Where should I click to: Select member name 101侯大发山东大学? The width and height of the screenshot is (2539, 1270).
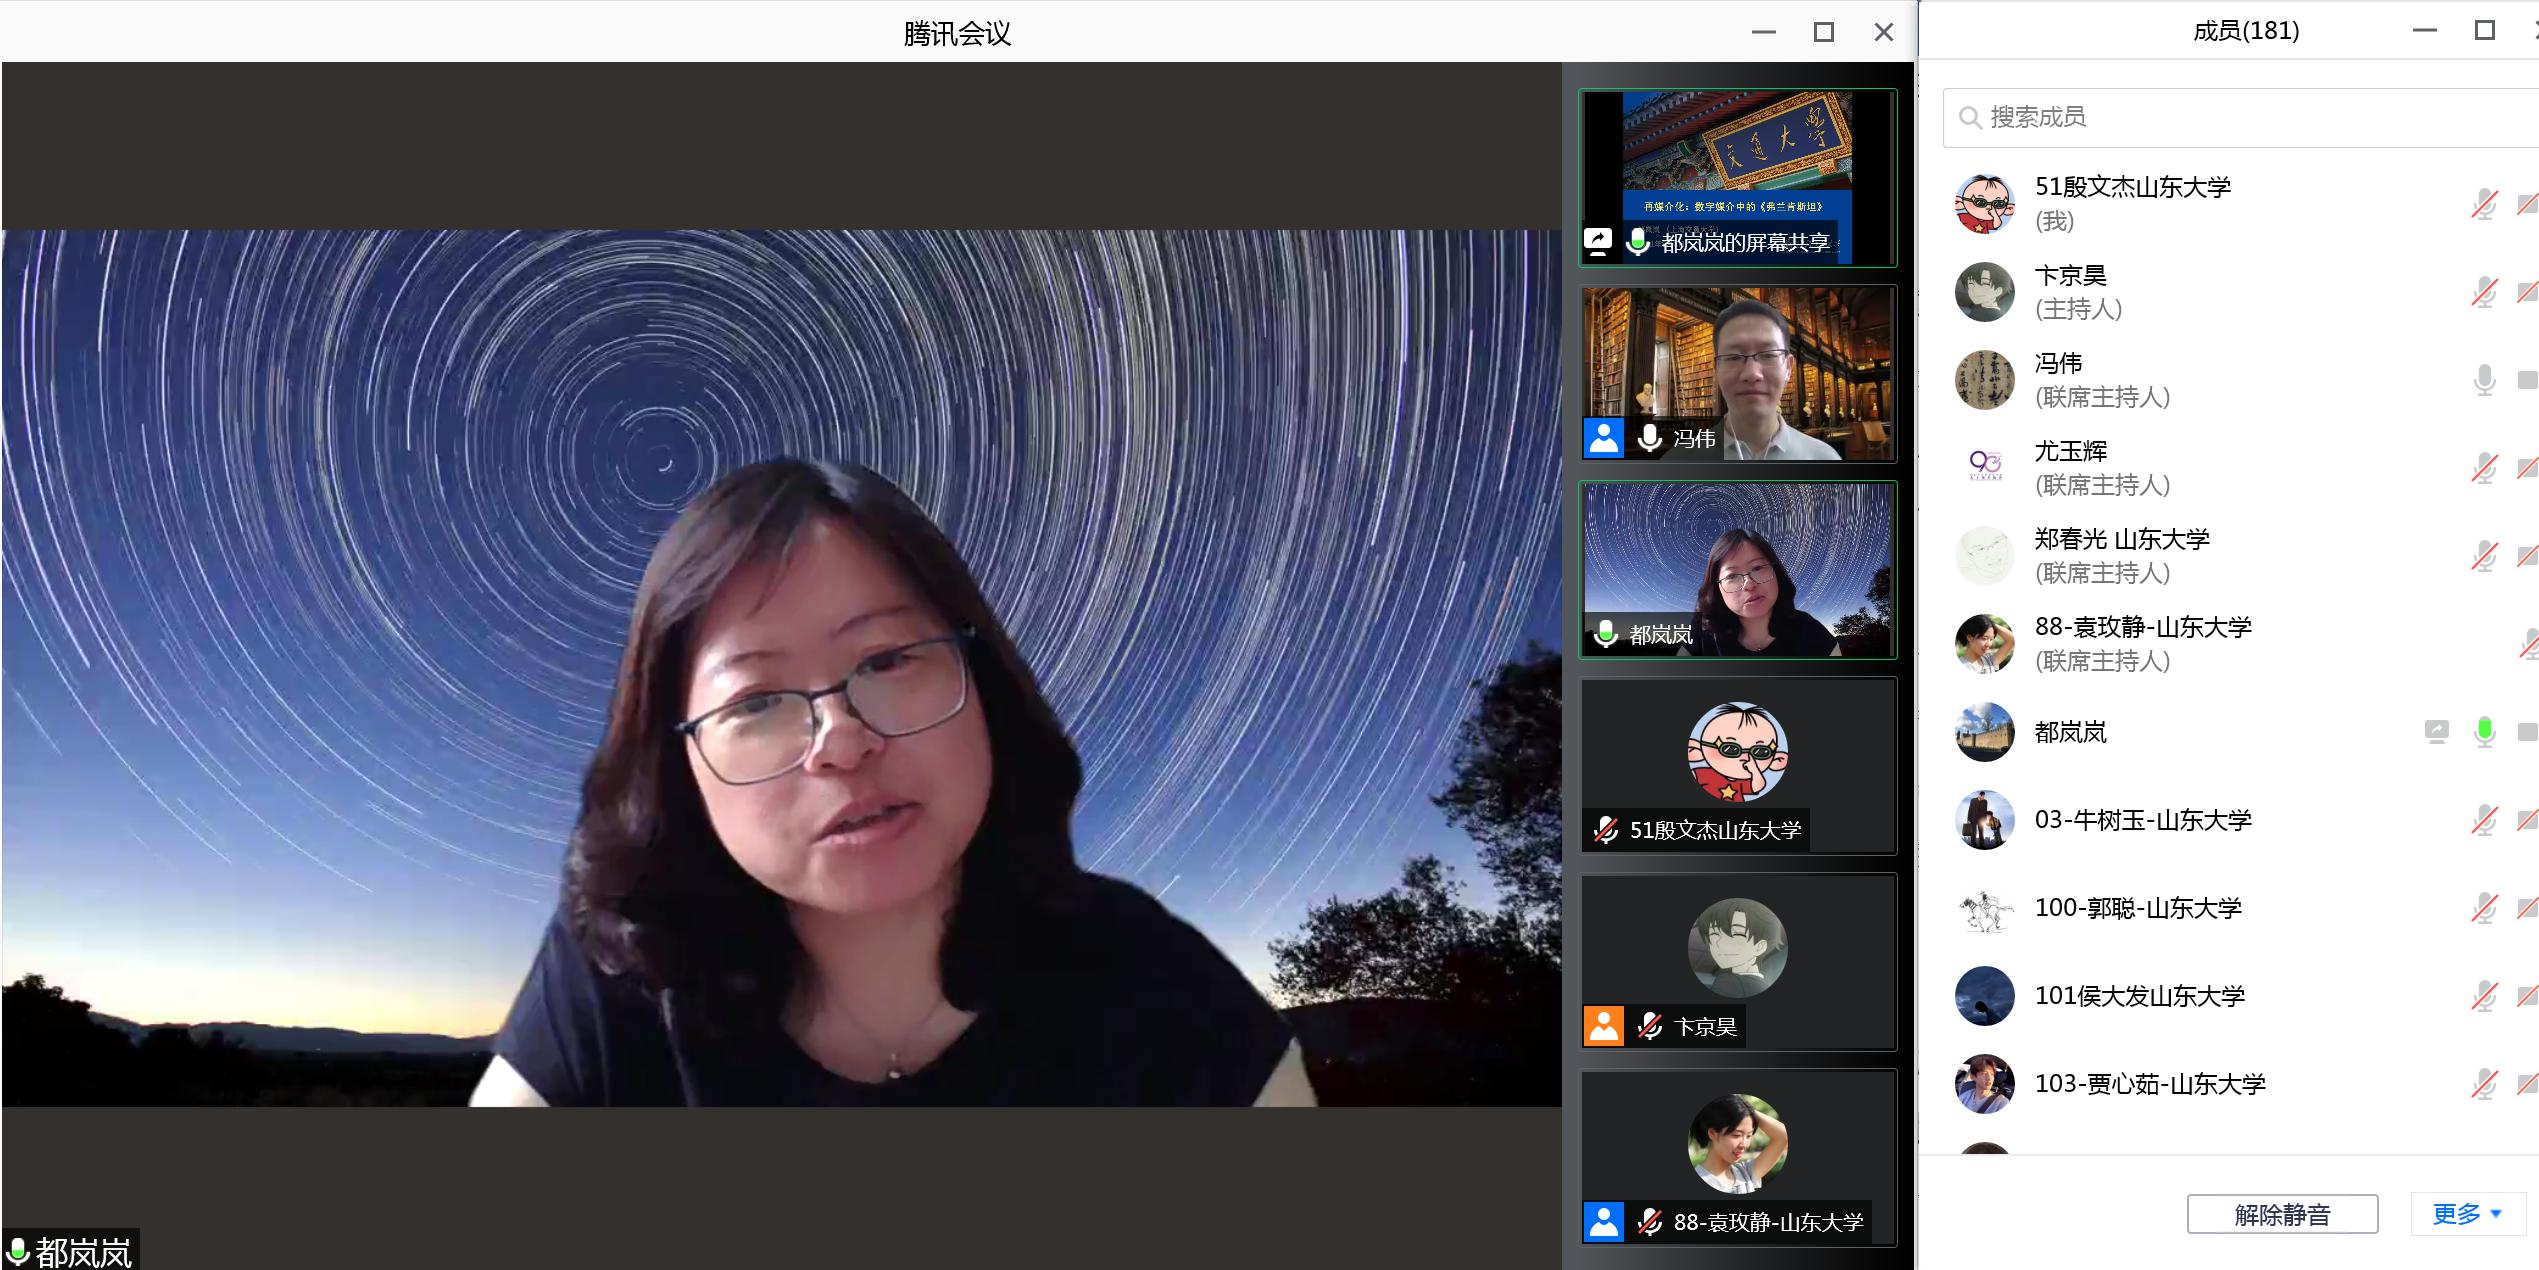point(2140,996)
